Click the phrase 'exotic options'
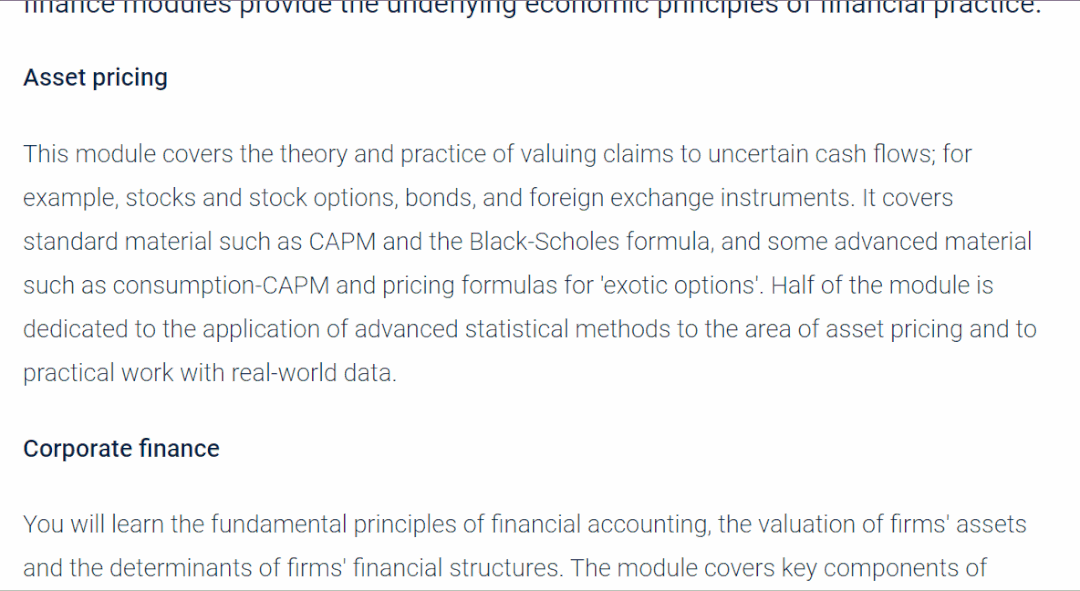The image size is (1080, 591). point(679,285)
